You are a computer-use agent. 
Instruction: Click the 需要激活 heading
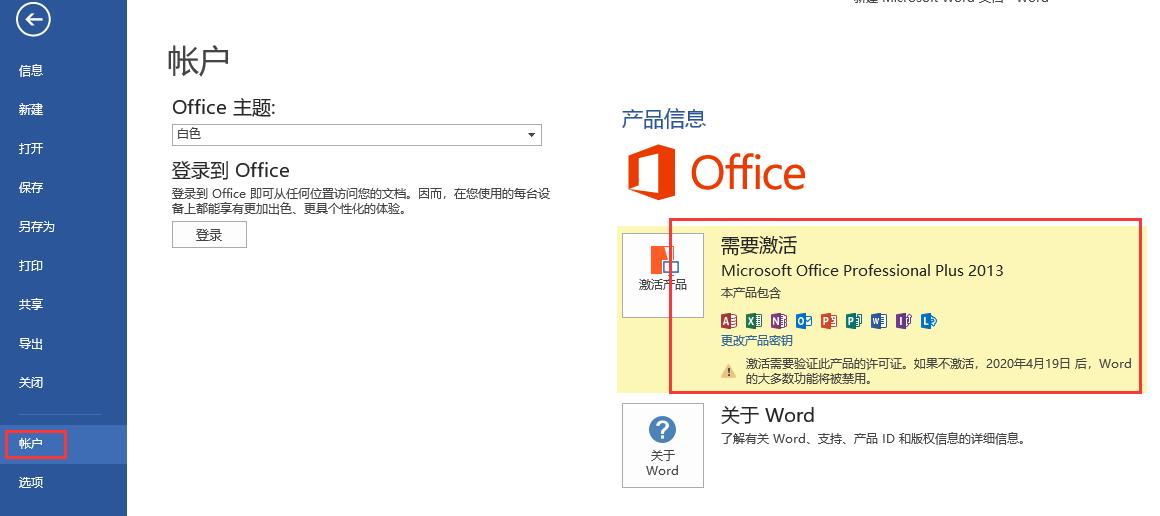coord(758,246)
